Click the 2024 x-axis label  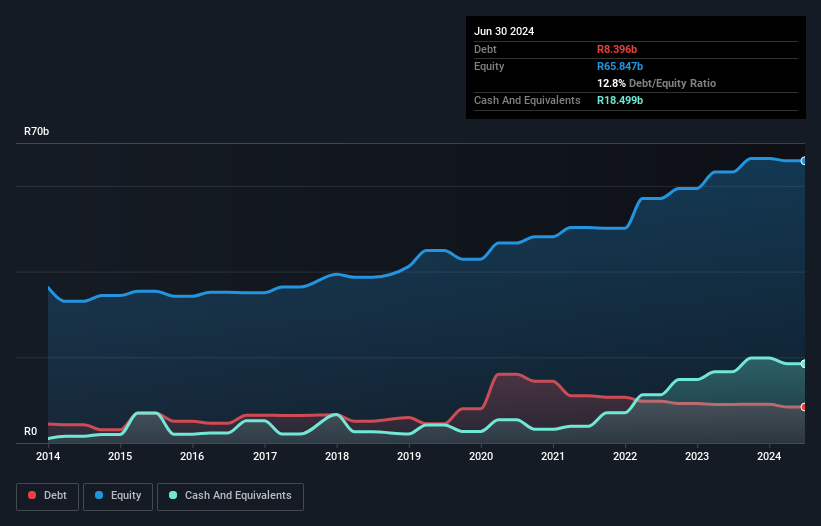pyautogui.click(x=769, y=457)
